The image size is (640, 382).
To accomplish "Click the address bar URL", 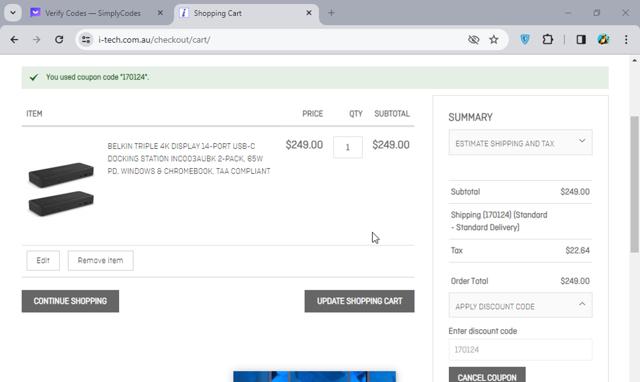I will point(154,40).
